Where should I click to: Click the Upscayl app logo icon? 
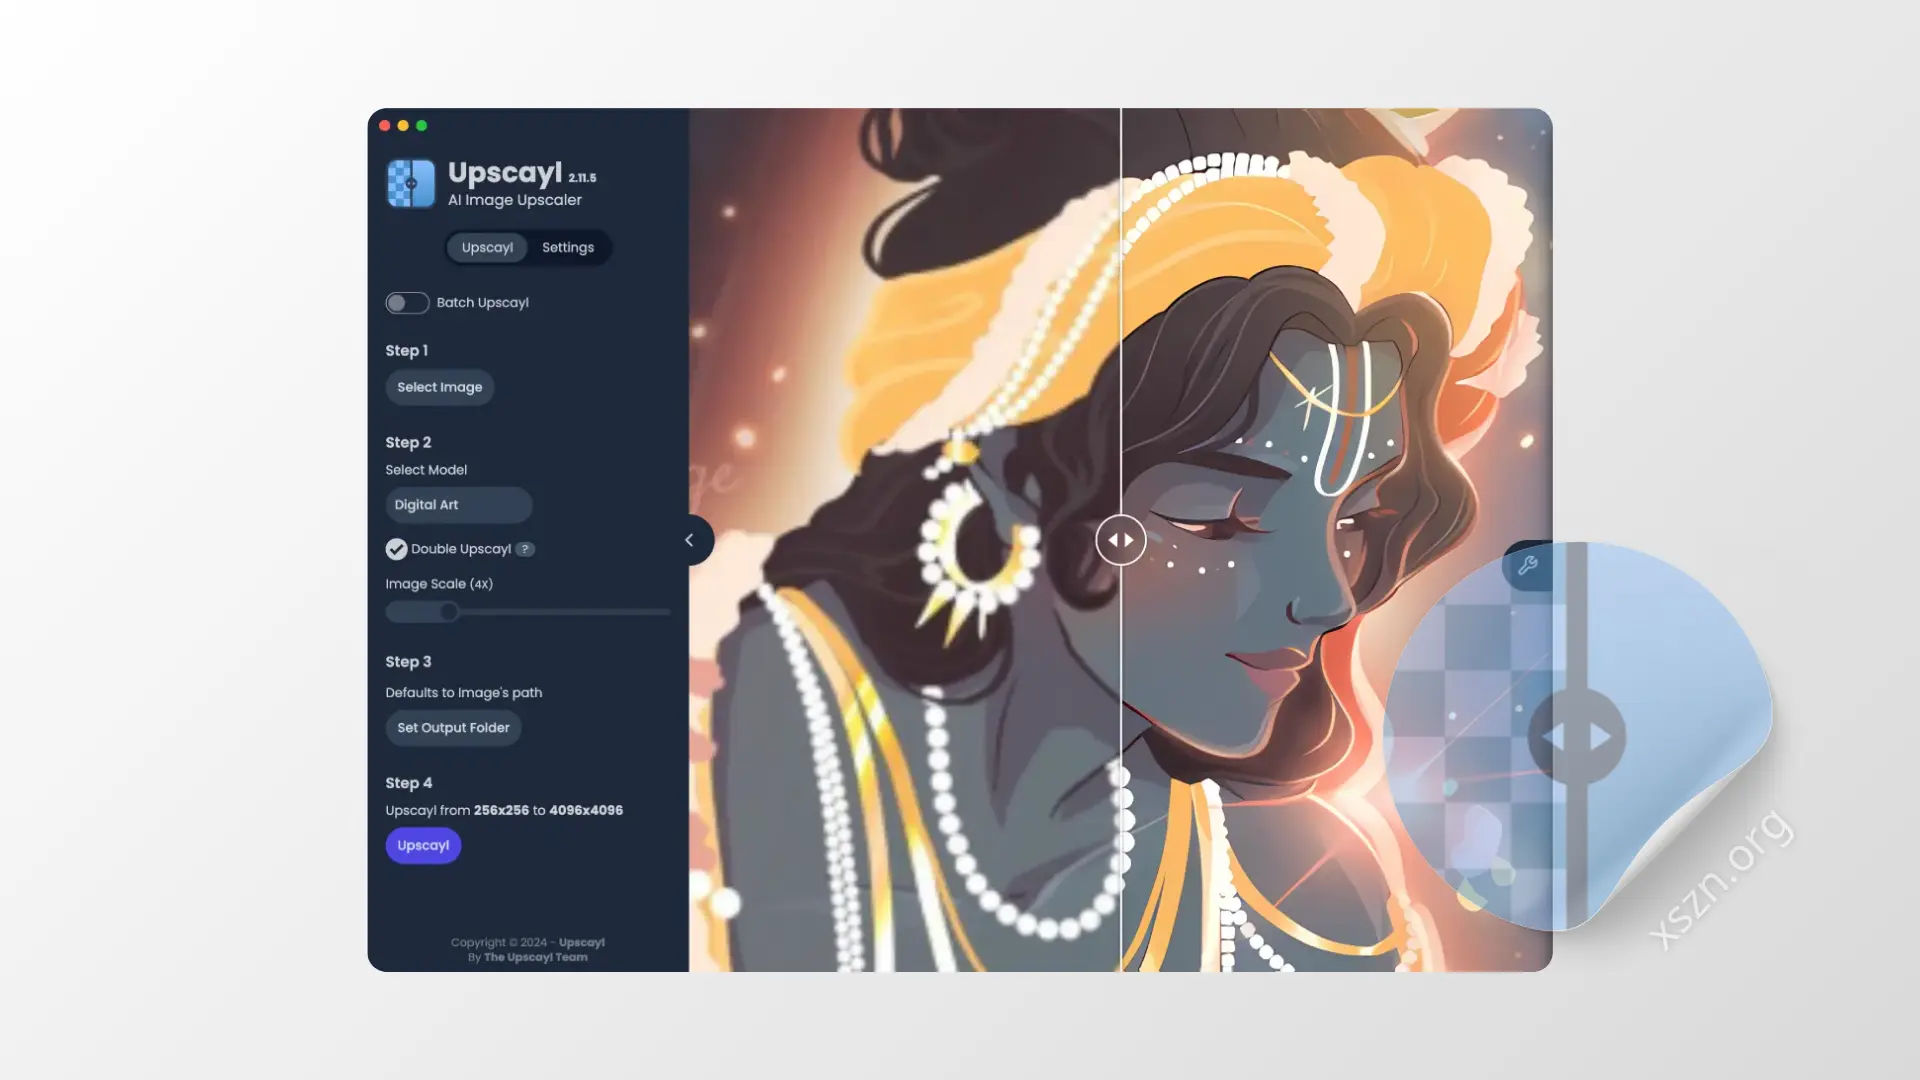(x=411, y=183)
